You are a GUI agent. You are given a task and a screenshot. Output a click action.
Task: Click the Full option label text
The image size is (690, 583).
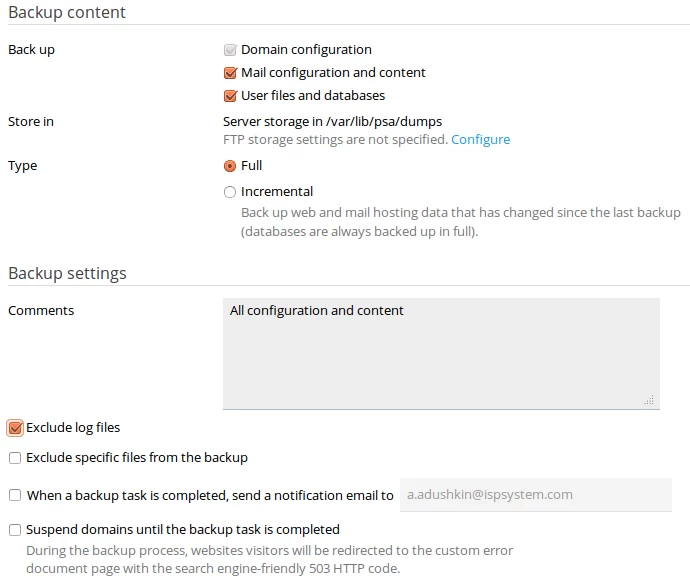click(x=251, y=166)
